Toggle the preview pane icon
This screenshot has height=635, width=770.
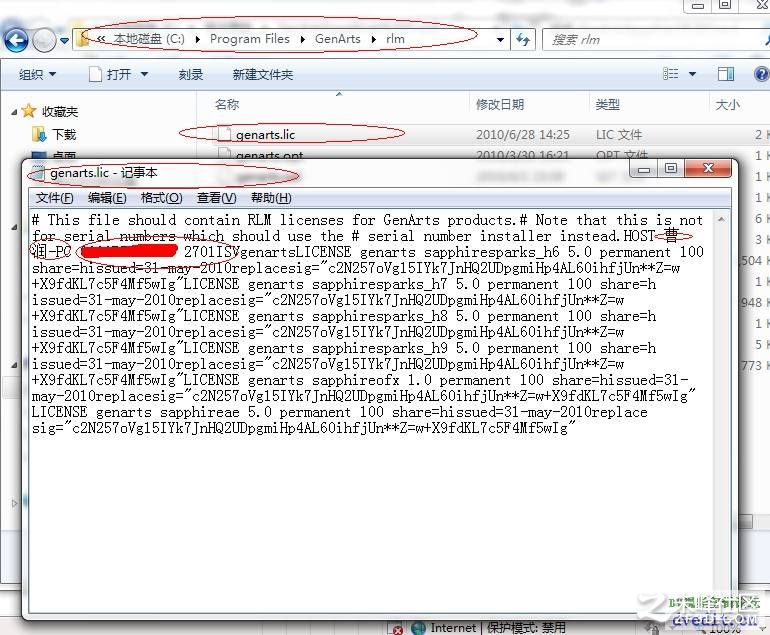tap(725, 74)
